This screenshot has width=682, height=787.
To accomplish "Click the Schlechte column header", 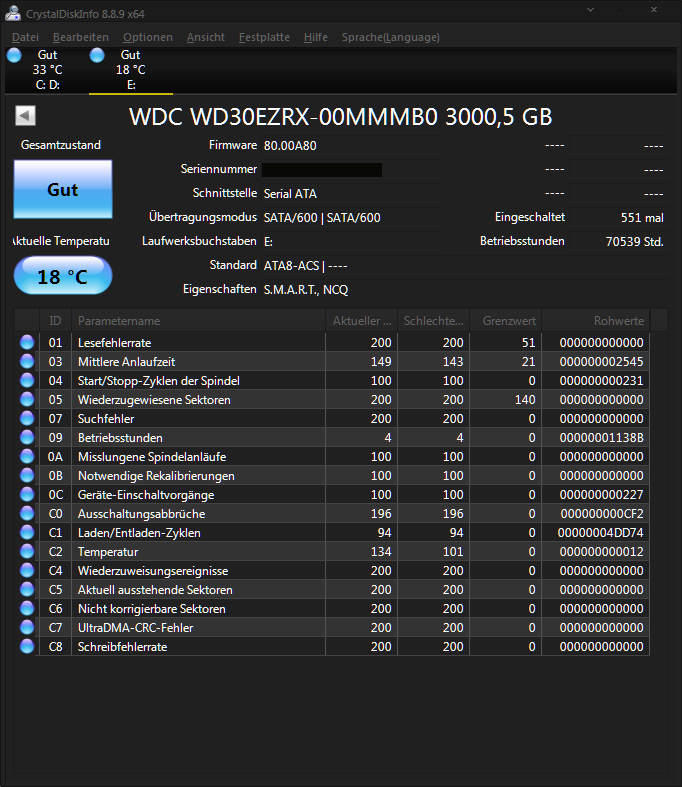I will click(434, 321).
